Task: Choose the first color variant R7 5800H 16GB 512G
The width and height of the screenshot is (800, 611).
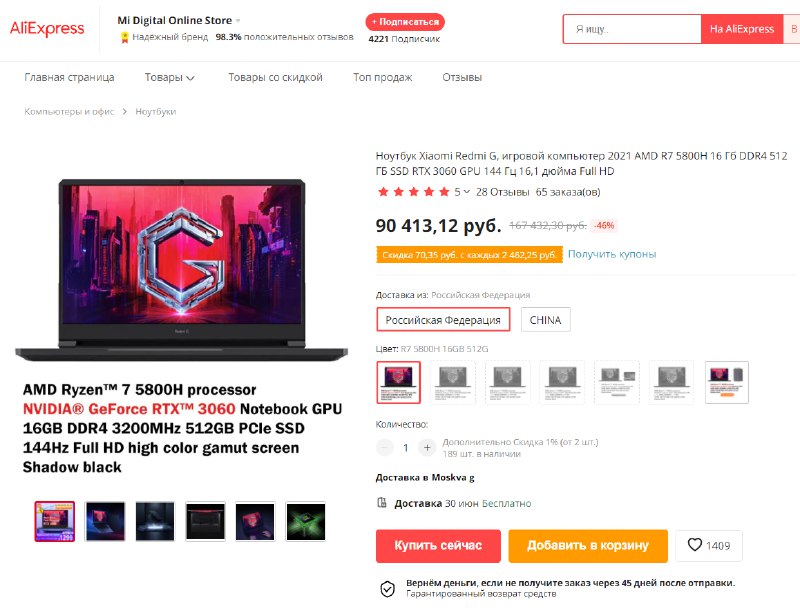Action: click(398, 383)
